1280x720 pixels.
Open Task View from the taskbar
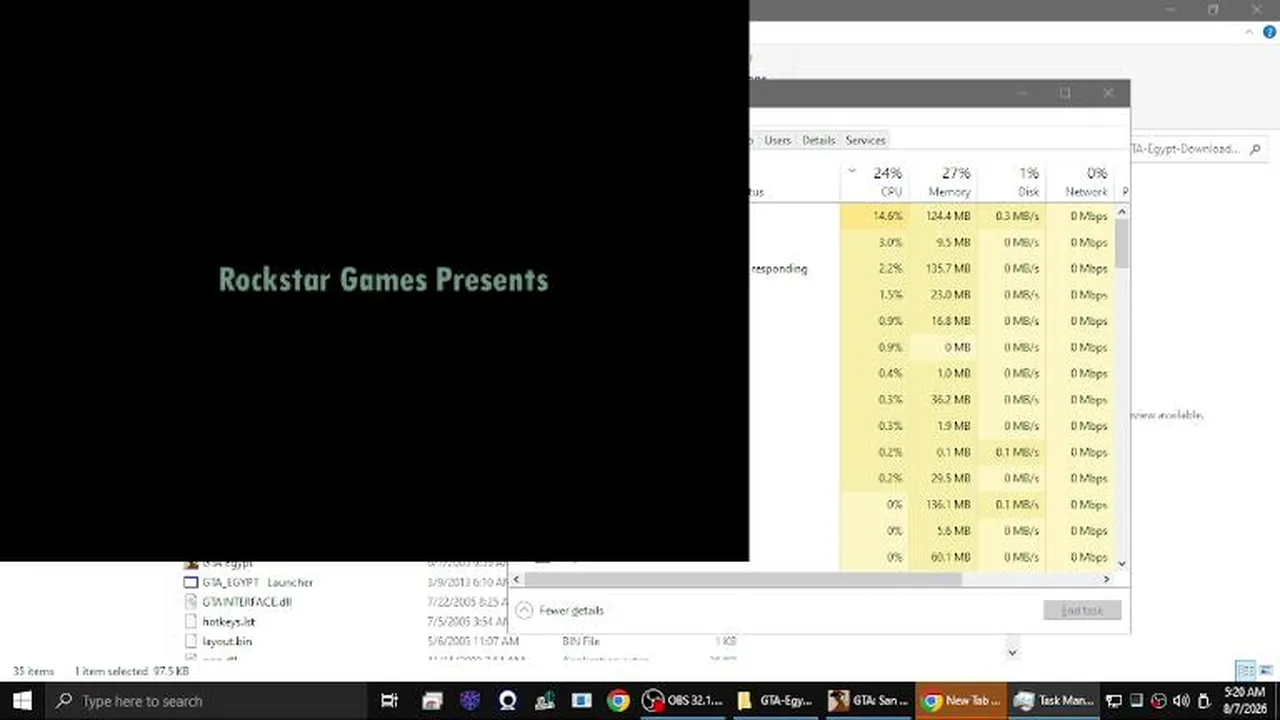click(390, 701)
